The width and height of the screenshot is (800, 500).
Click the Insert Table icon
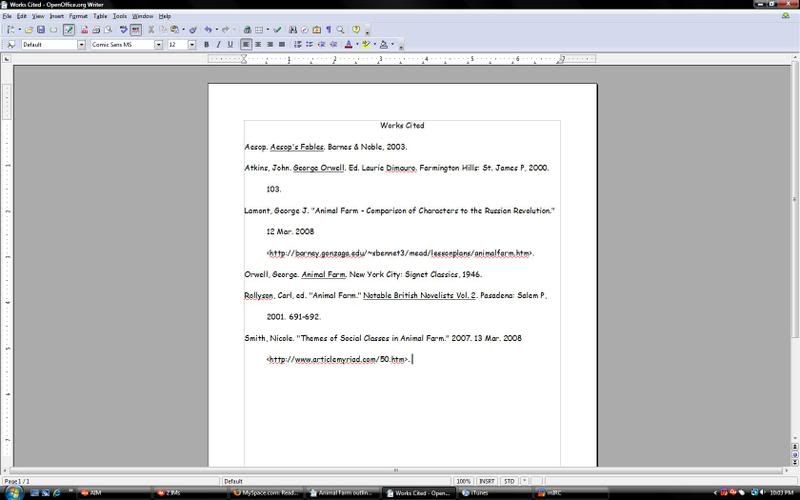[260, 30]
